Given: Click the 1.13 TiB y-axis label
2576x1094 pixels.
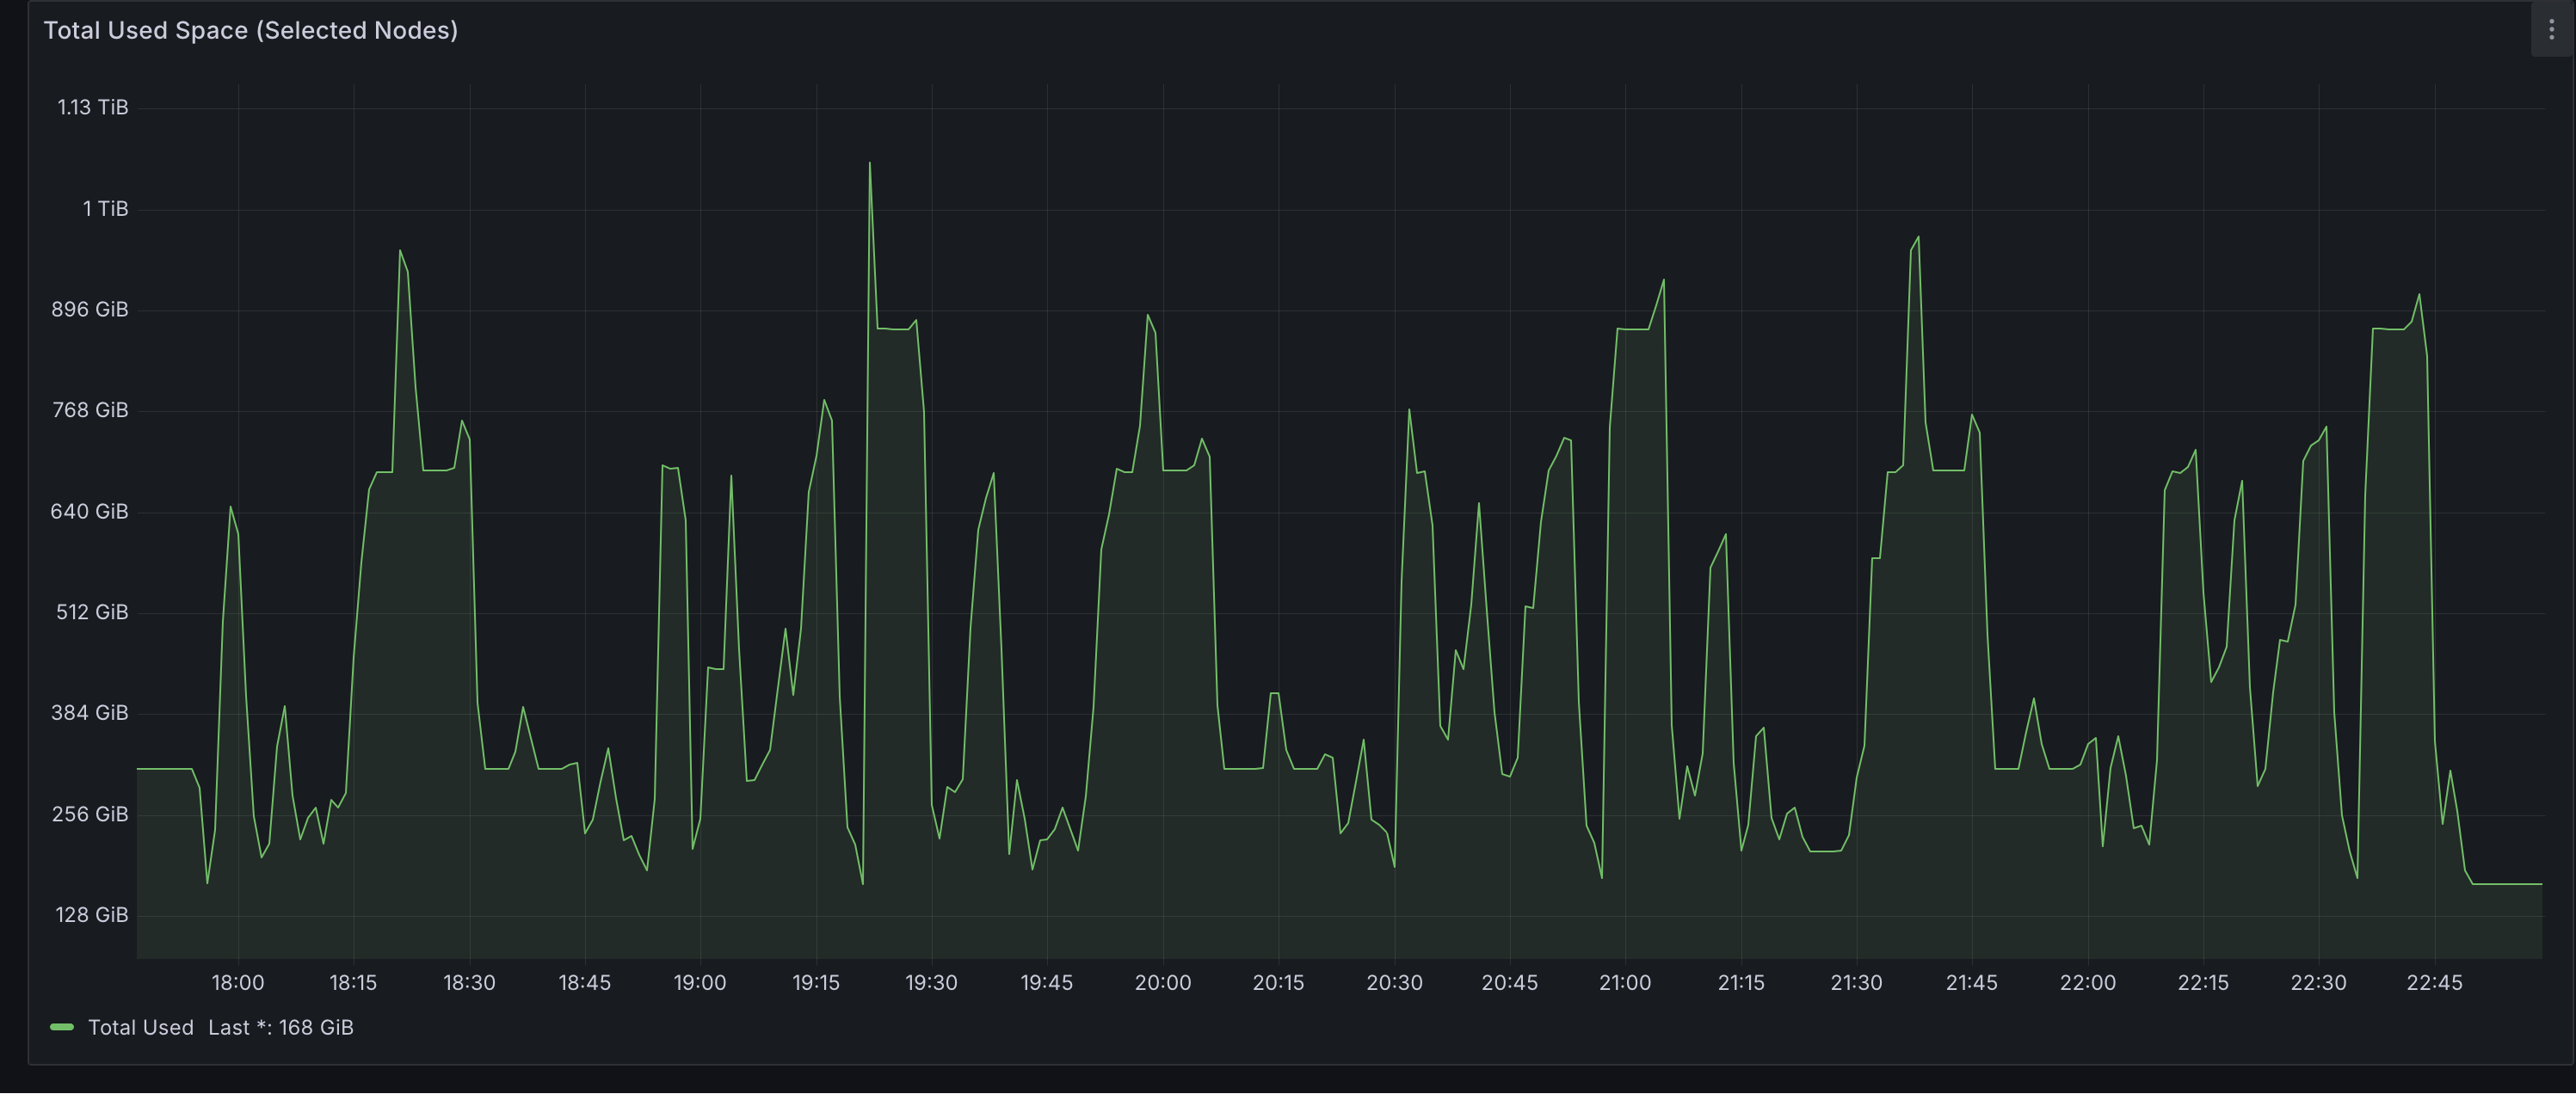Looking at the screenshot, I should [93, 107].
